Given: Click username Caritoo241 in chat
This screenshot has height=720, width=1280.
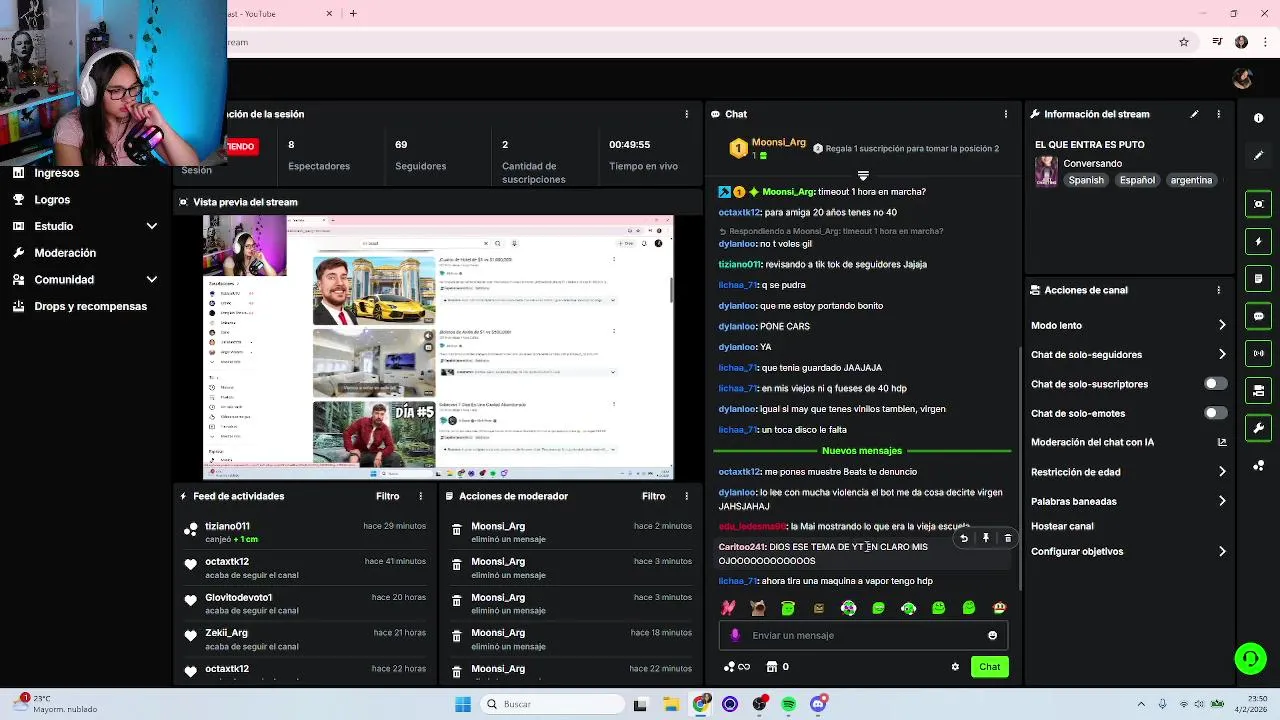Looking at the screenshot, I should tap(742, 547).
